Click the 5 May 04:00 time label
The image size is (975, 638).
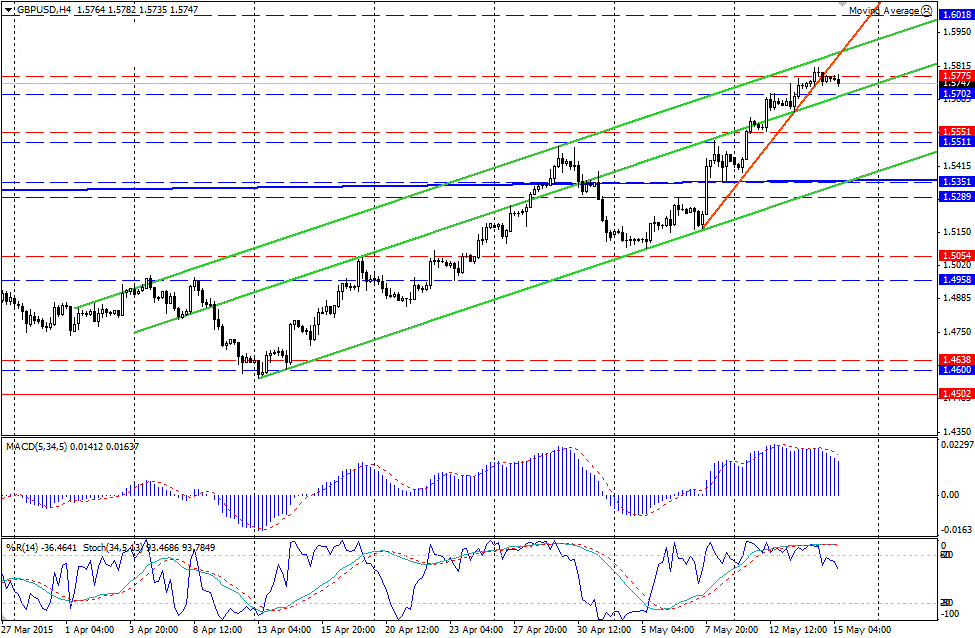667,629
